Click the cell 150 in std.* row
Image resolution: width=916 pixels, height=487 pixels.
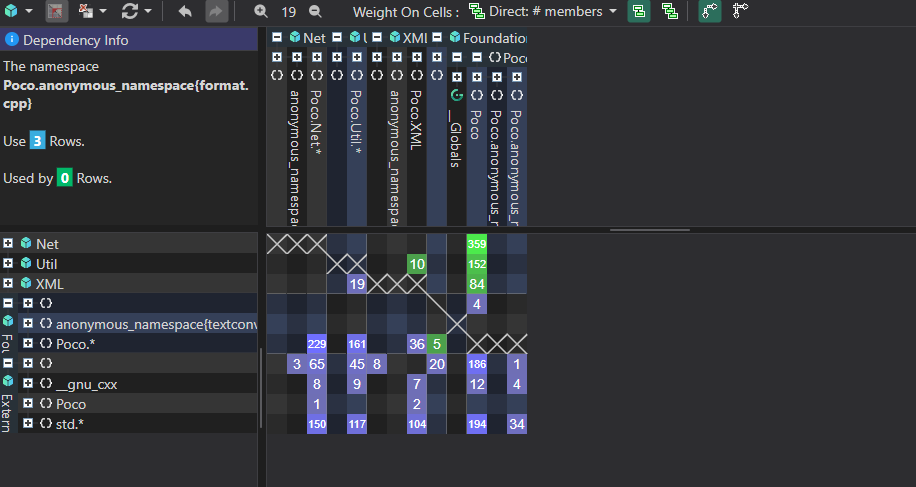click(x=317, y=424)
